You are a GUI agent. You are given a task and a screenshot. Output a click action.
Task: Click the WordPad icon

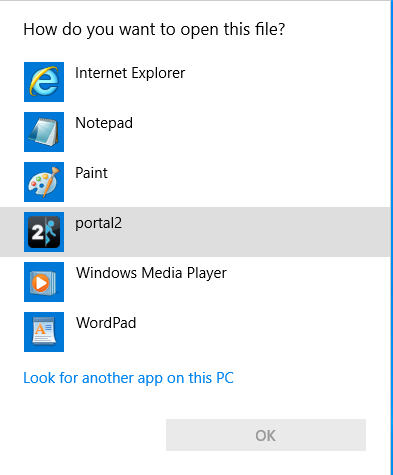44,332
